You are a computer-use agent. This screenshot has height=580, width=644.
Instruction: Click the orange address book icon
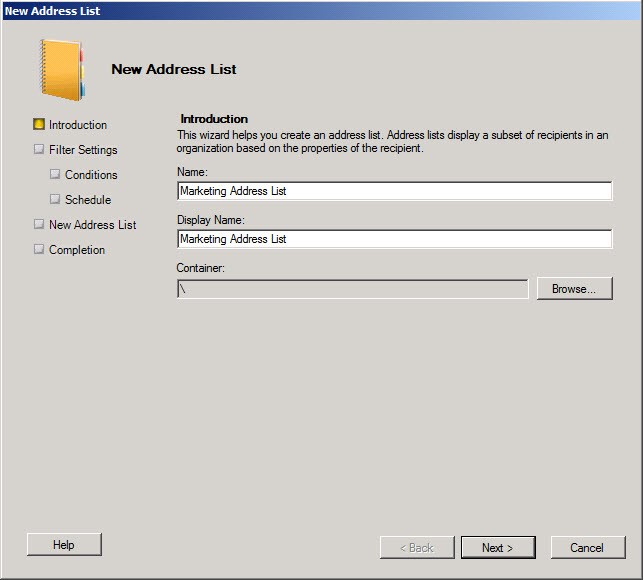[x=62, y=69]
